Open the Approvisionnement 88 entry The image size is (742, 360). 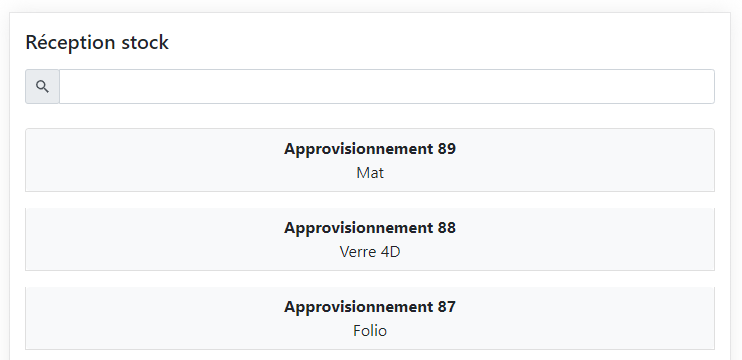pos(370,239)
